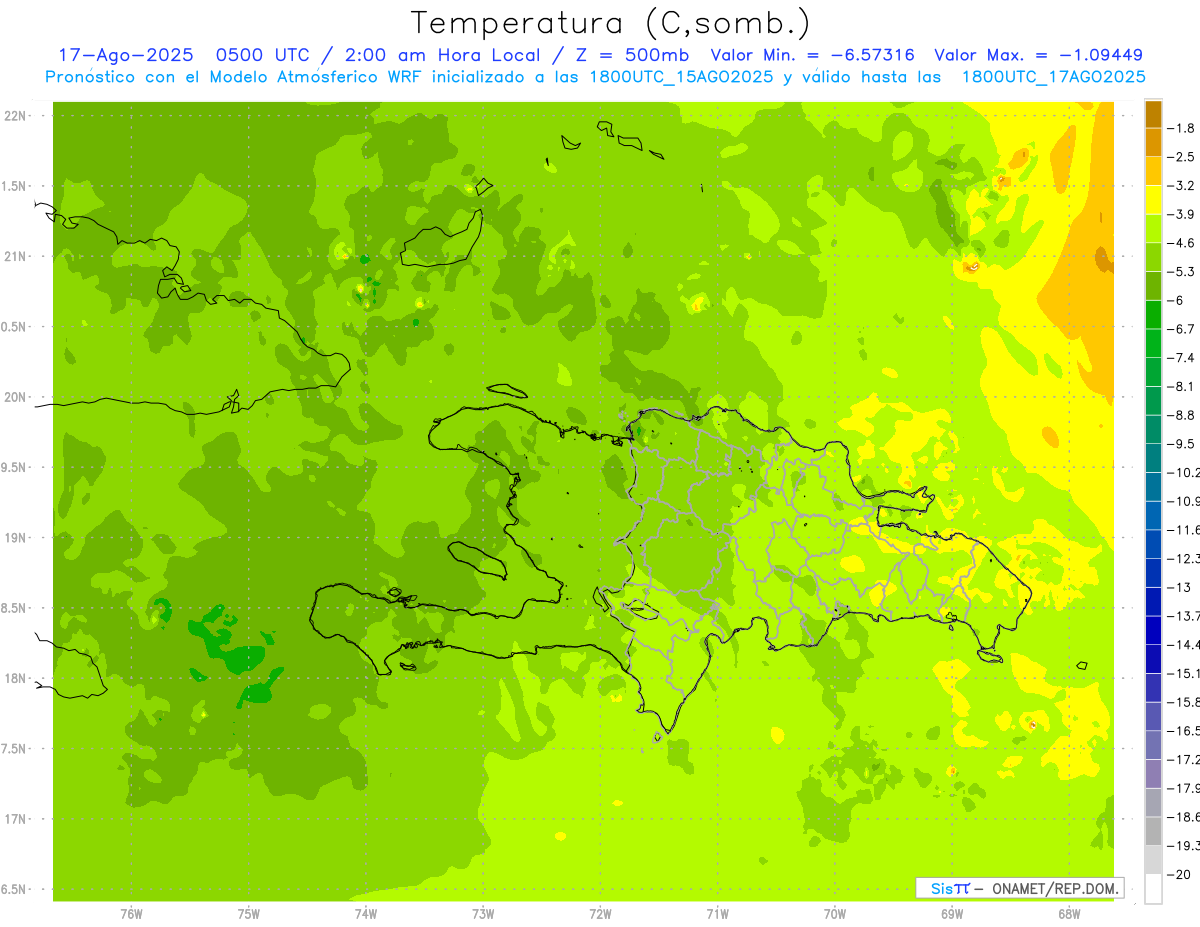Click the -3.2 color scale value
Image resolution: width=1200 pixels, height=927 pixels.
[1182, 186]
